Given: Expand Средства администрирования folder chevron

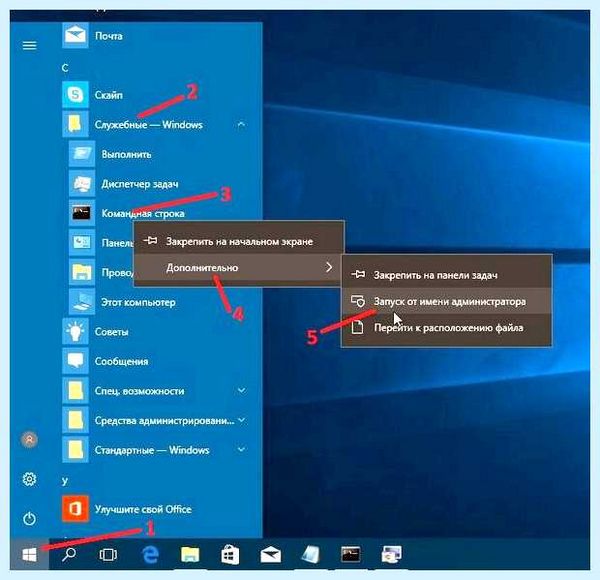Looking at the screenshot, I should (x=241, y=420).
